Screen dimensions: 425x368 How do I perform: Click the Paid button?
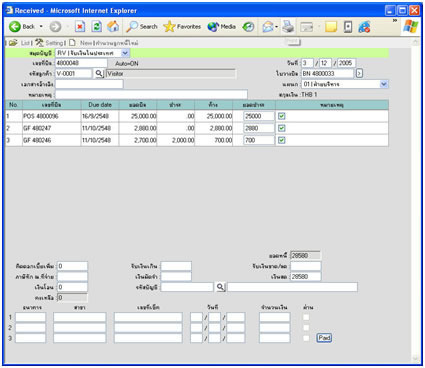pos(324,338)
